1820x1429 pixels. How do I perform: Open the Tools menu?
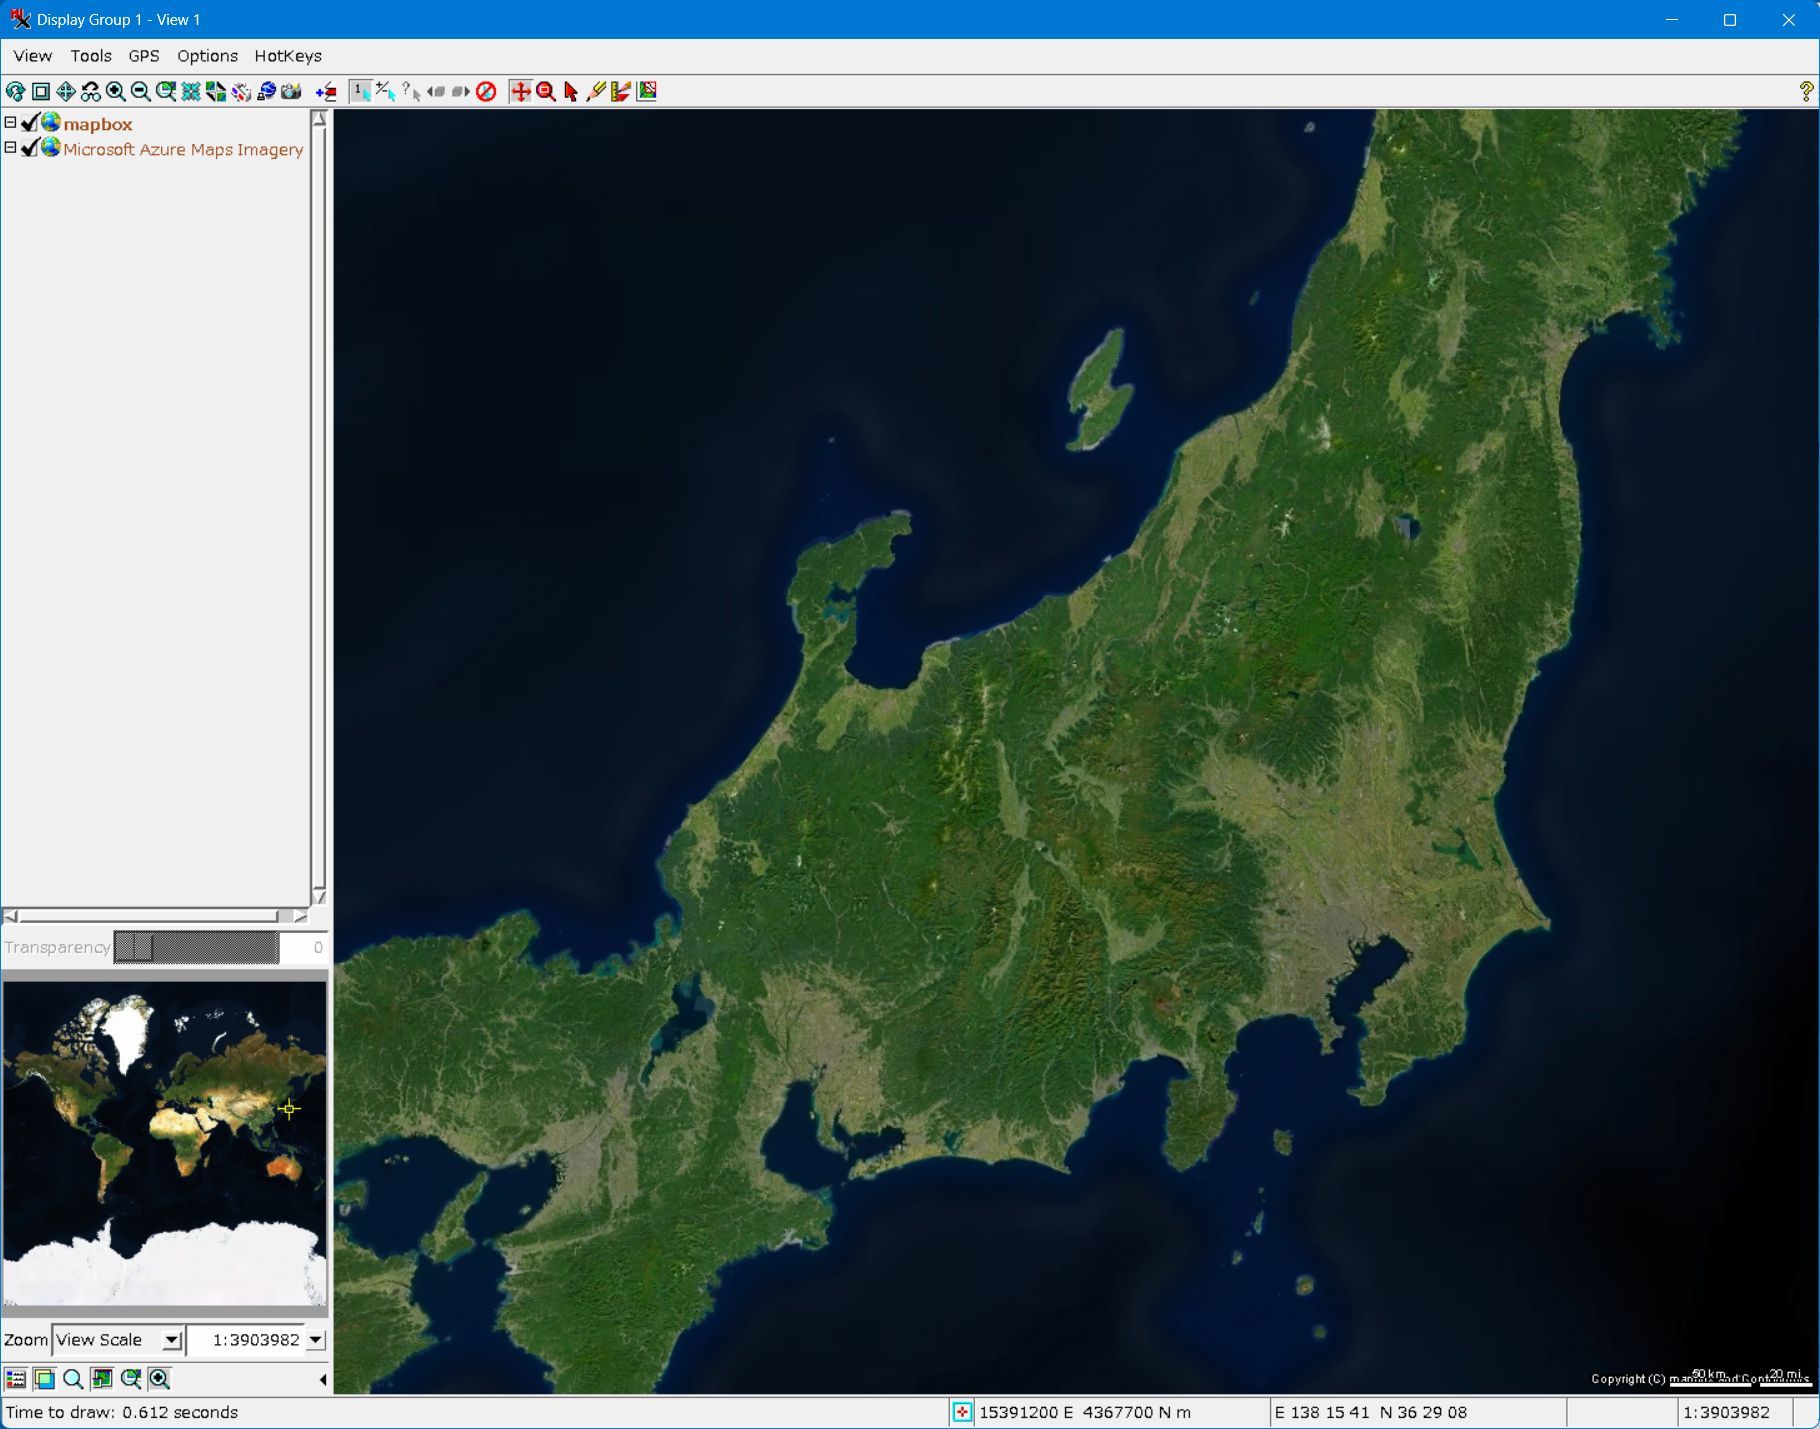(91, 56)
